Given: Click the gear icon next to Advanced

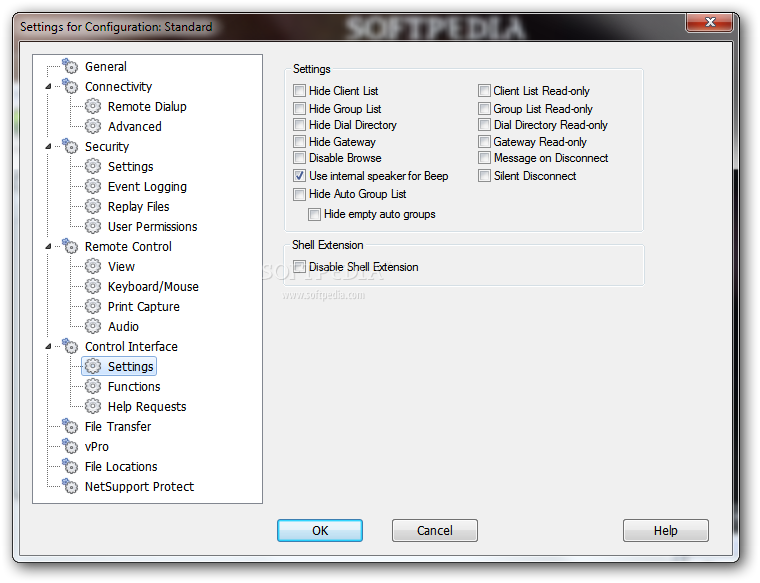Looking at the screenshot, I should [x=93, y=126].
